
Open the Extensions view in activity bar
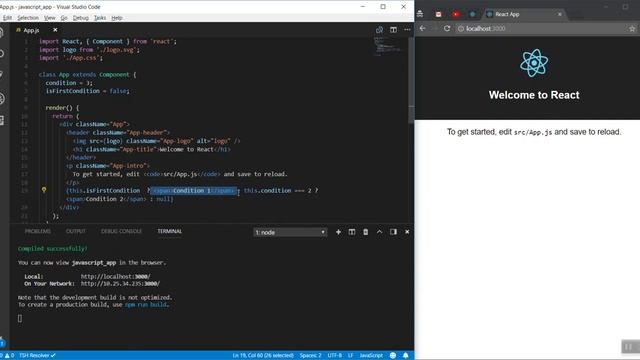2,120
